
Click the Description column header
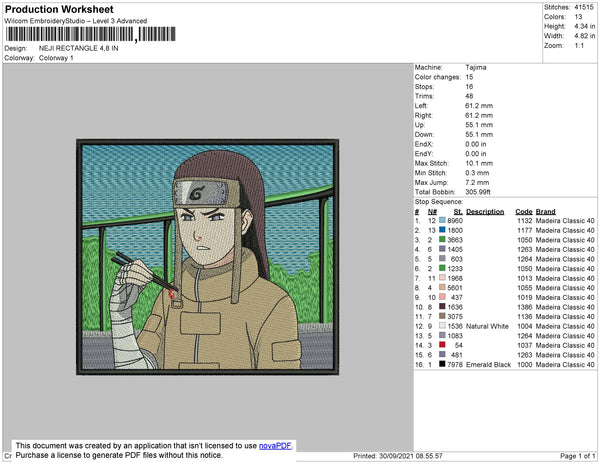pyautogui.click(x=485, y=212)
